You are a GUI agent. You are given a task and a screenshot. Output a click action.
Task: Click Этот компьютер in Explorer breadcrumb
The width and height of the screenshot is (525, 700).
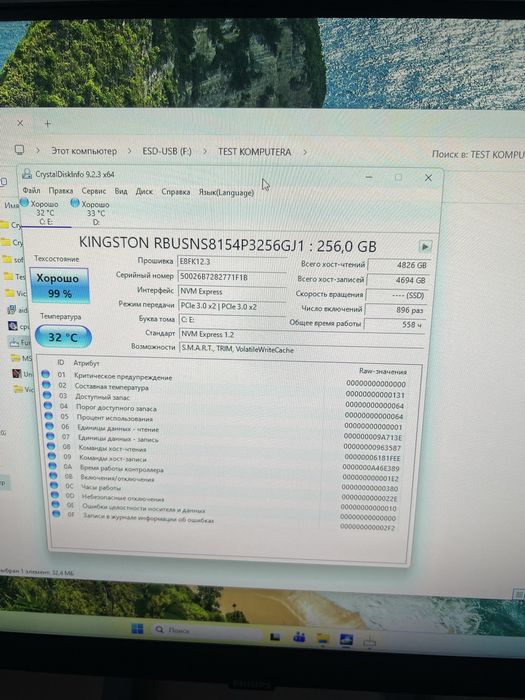pos(84,151)
